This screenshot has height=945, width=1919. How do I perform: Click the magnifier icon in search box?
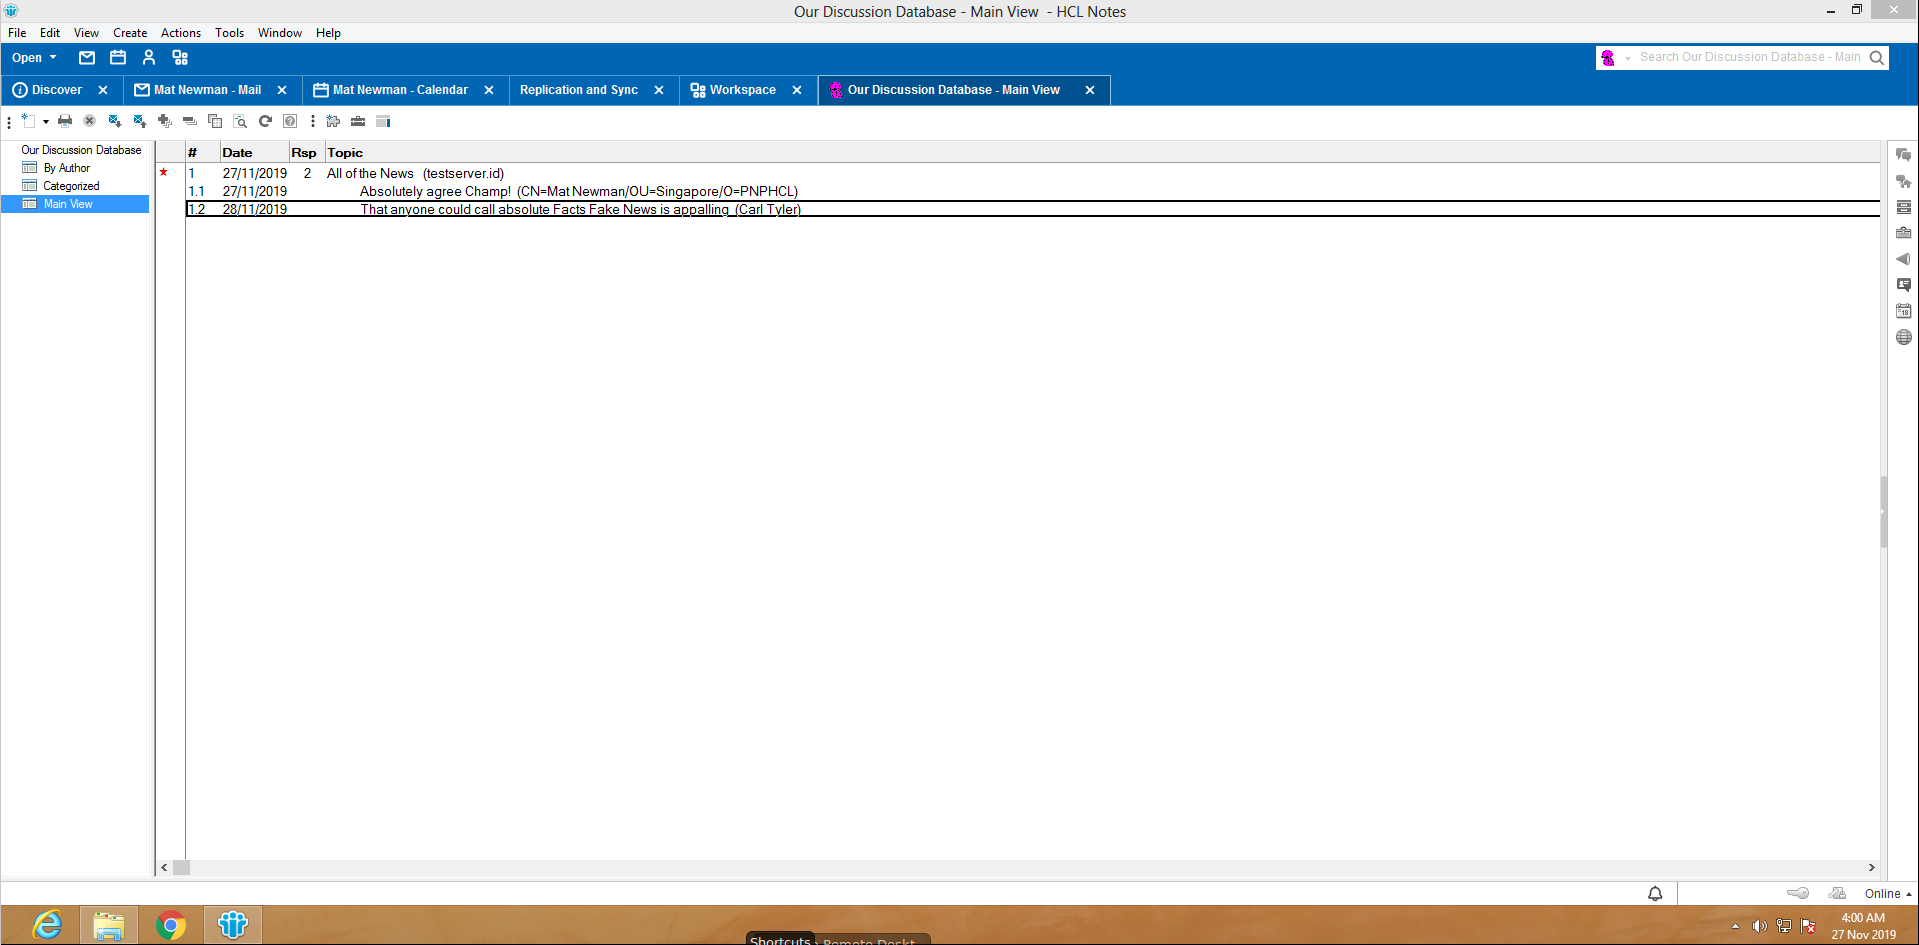[x=1877, y=58]
